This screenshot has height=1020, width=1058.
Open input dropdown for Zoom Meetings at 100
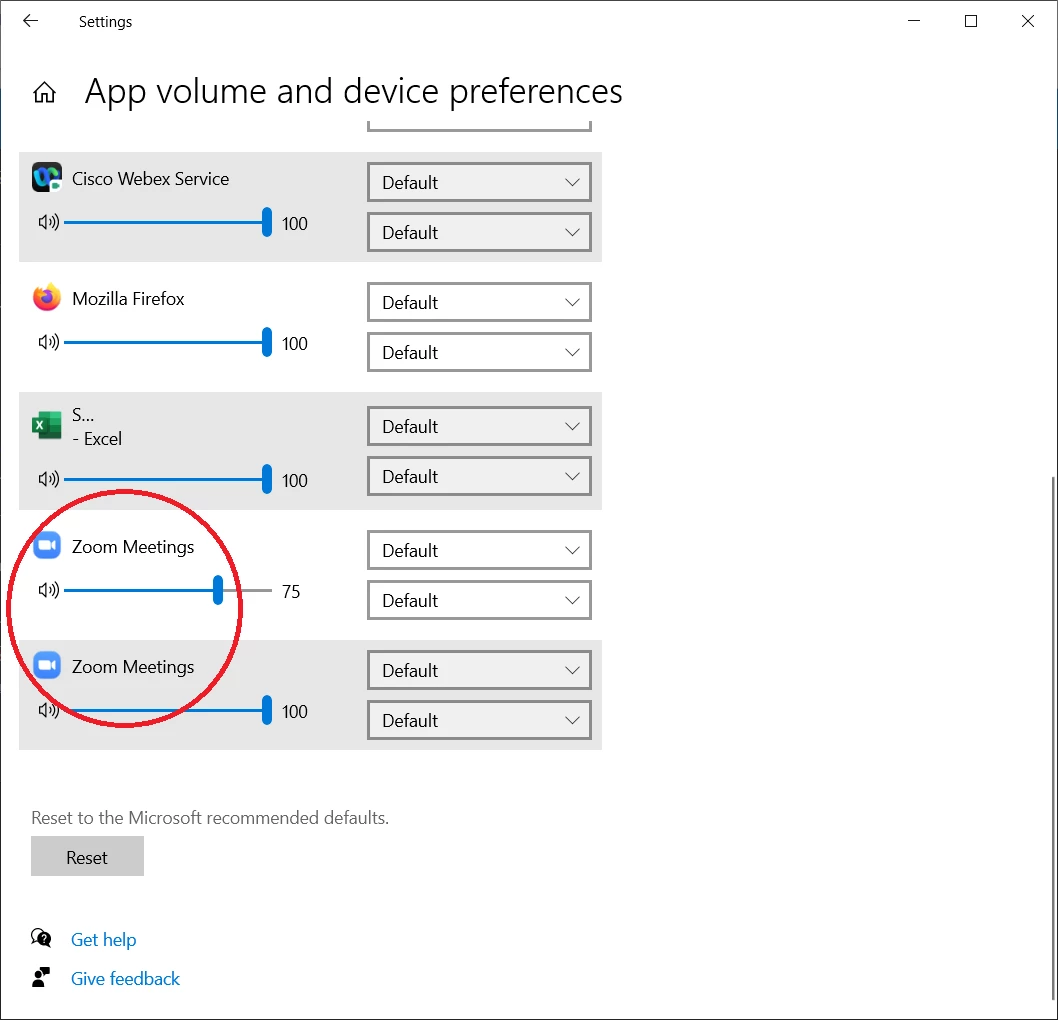pyautogui.click(x=479, y=720)
